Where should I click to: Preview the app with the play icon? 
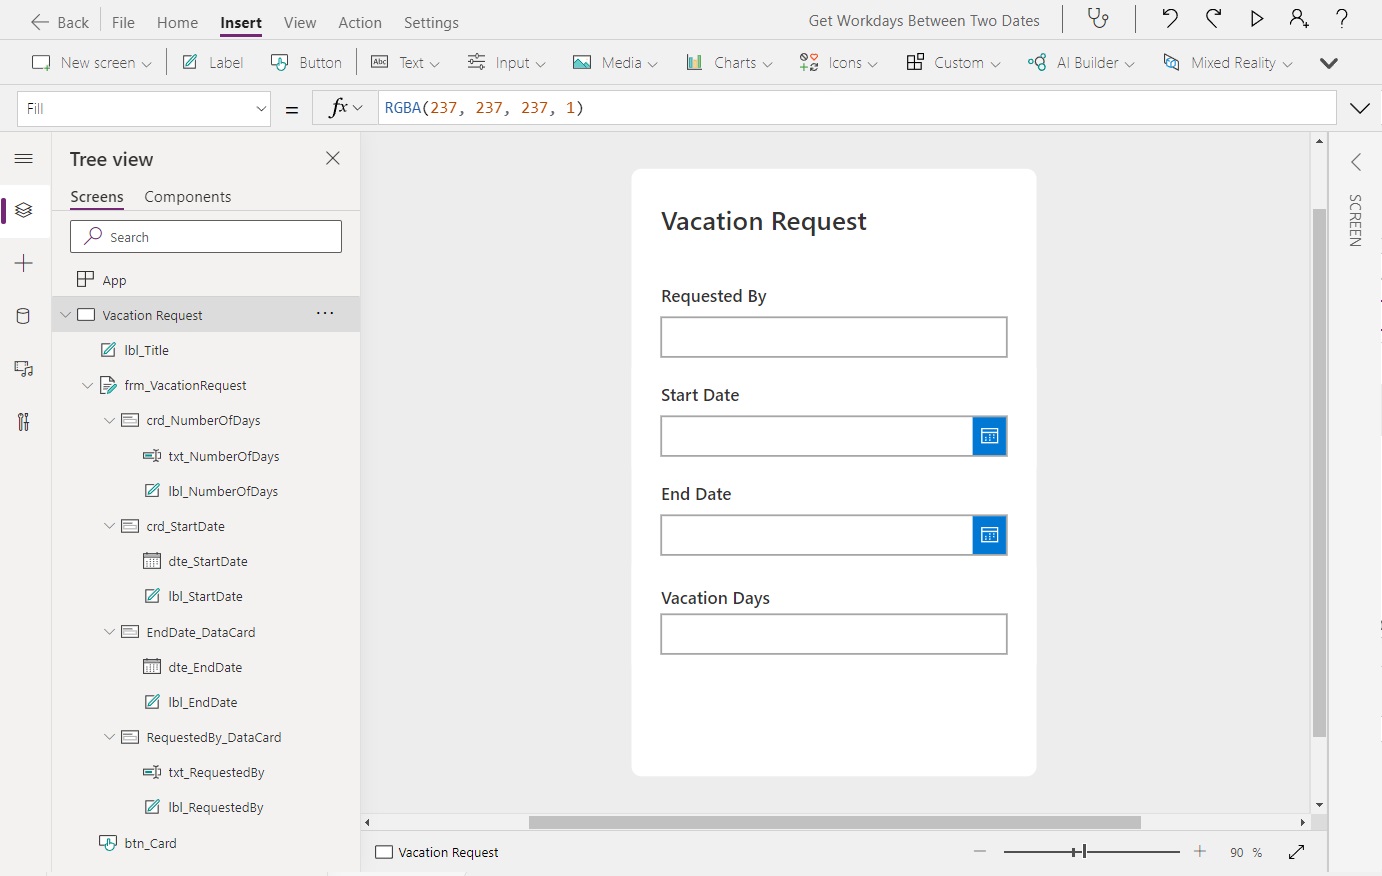1258,20
